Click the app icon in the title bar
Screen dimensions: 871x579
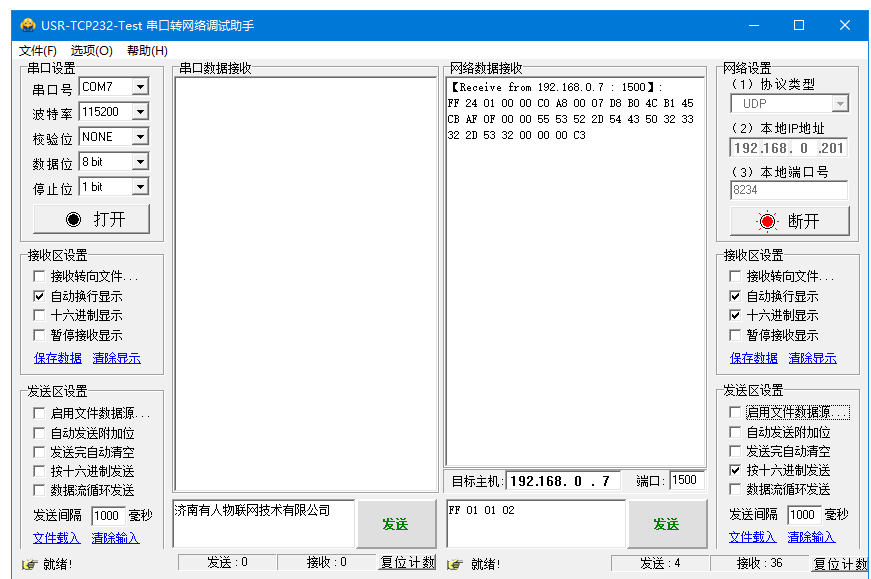coord(27,25)
